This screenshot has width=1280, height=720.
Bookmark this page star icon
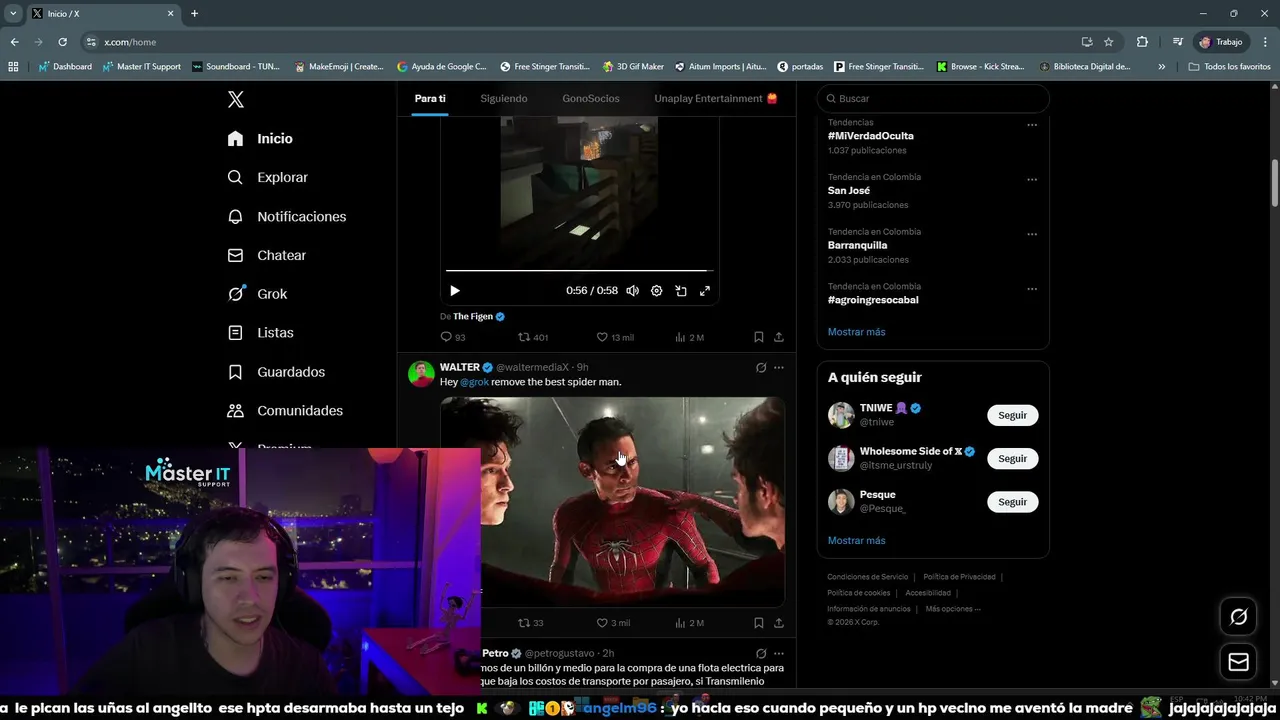tap(1108, 42)
